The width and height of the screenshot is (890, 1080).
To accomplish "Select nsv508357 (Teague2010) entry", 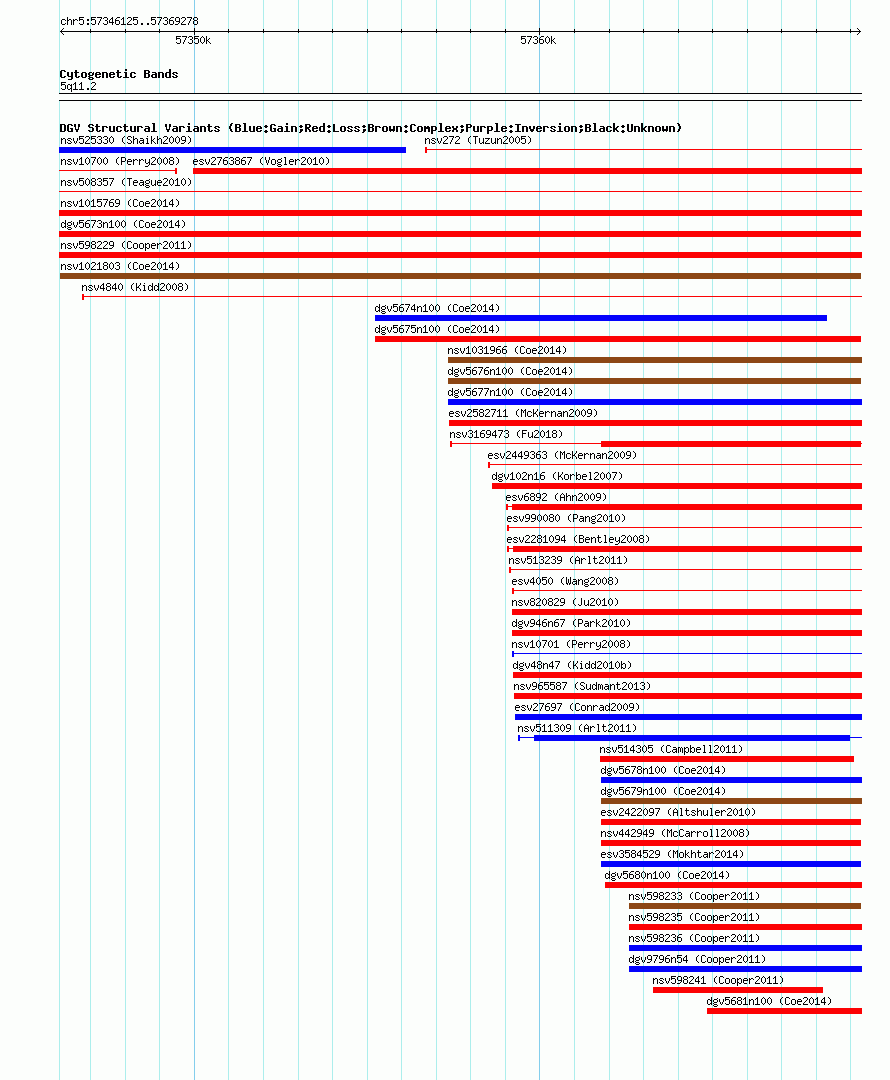I will coord(126,183).
